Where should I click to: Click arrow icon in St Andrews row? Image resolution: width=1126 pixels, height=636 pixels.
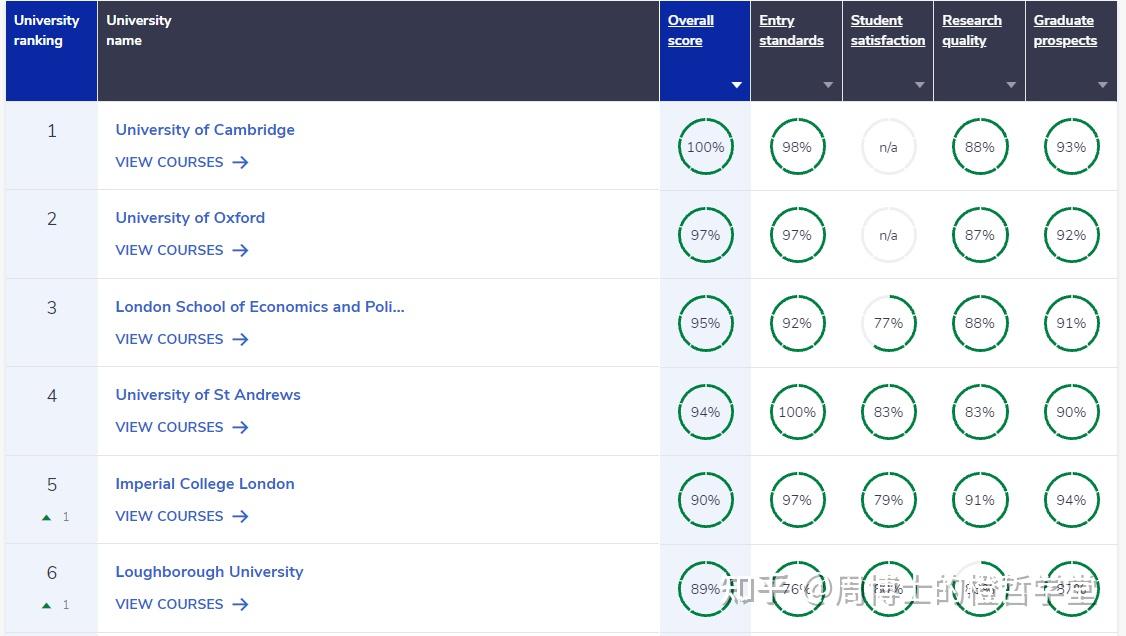pyautogui.click(x=240, y=427)
